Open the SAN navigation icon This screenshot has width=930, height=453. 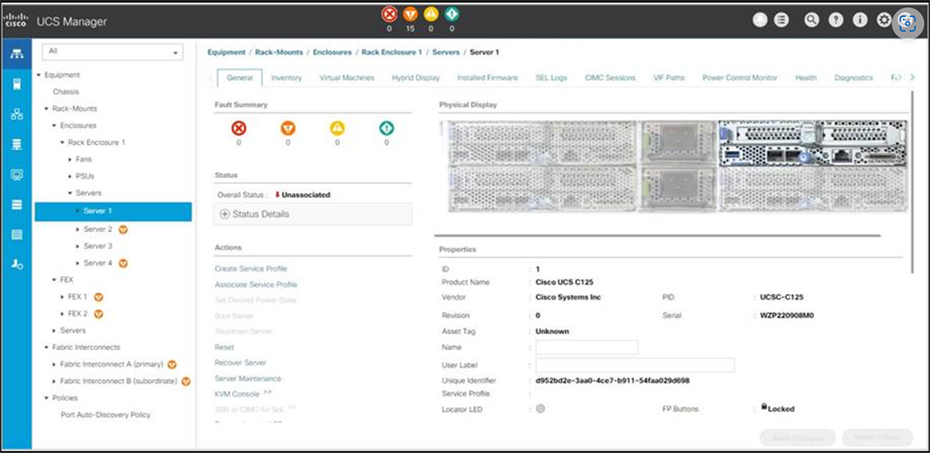coord(17,144)
